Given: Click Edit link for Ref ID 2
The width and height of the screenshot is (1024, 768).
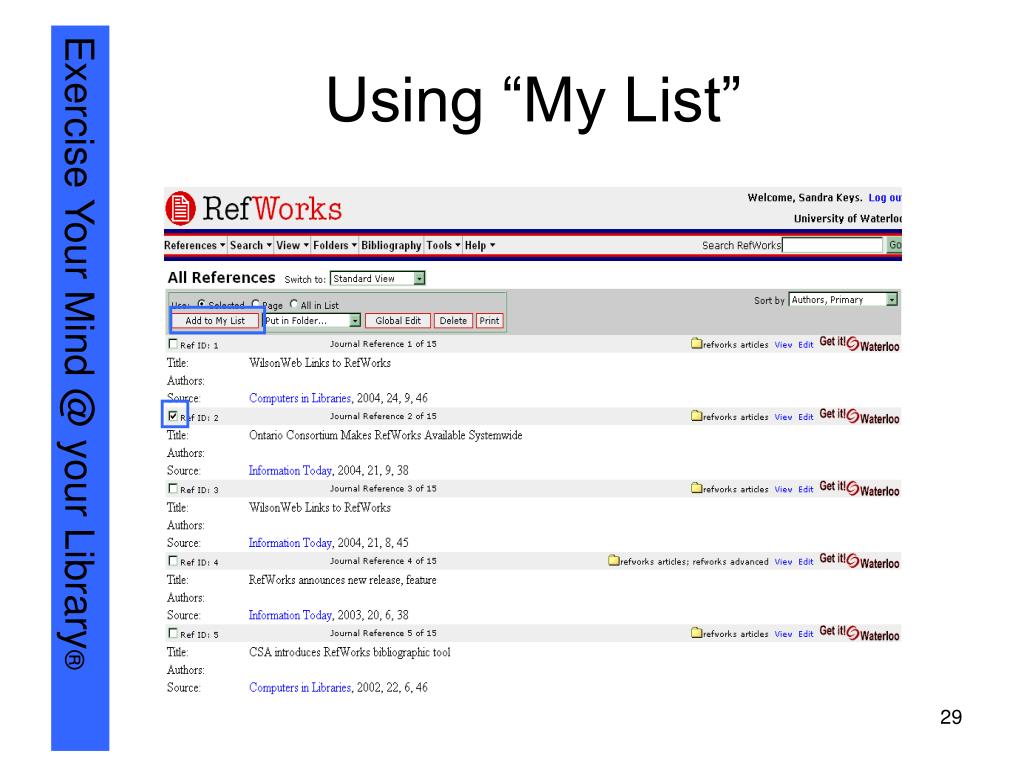Looking at the screenshot, I should [x=806, y=417].
